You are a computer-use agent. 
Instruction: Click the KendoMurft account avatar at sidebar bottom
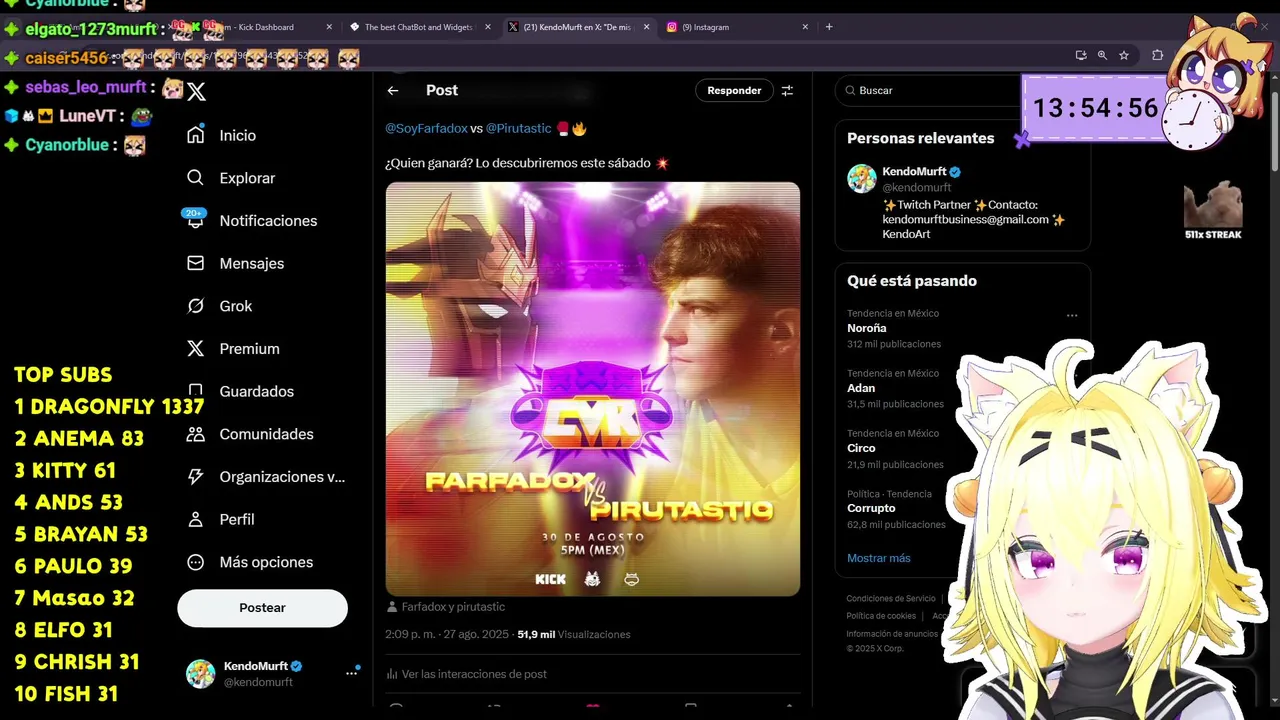point(201,674)
